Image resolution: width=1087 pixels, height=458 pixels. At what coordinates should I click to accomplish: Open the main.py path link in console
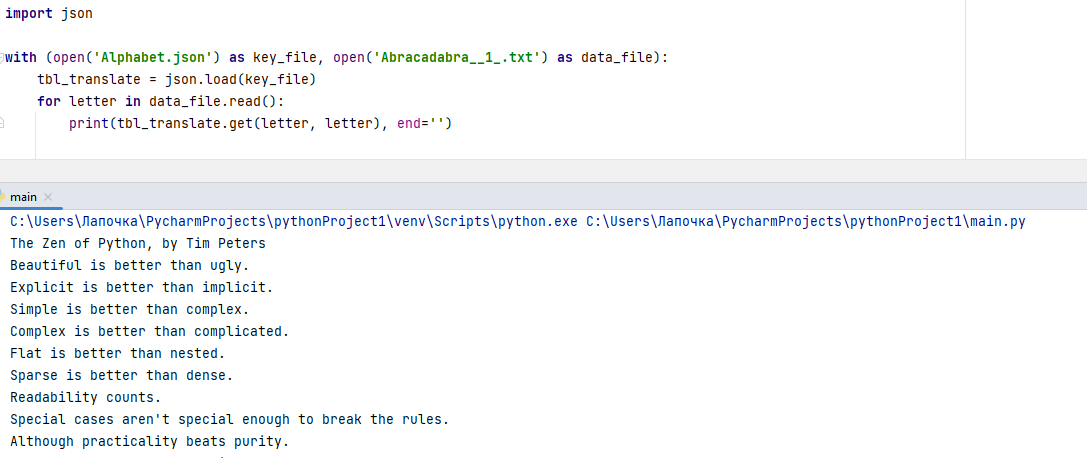[806, 222]
